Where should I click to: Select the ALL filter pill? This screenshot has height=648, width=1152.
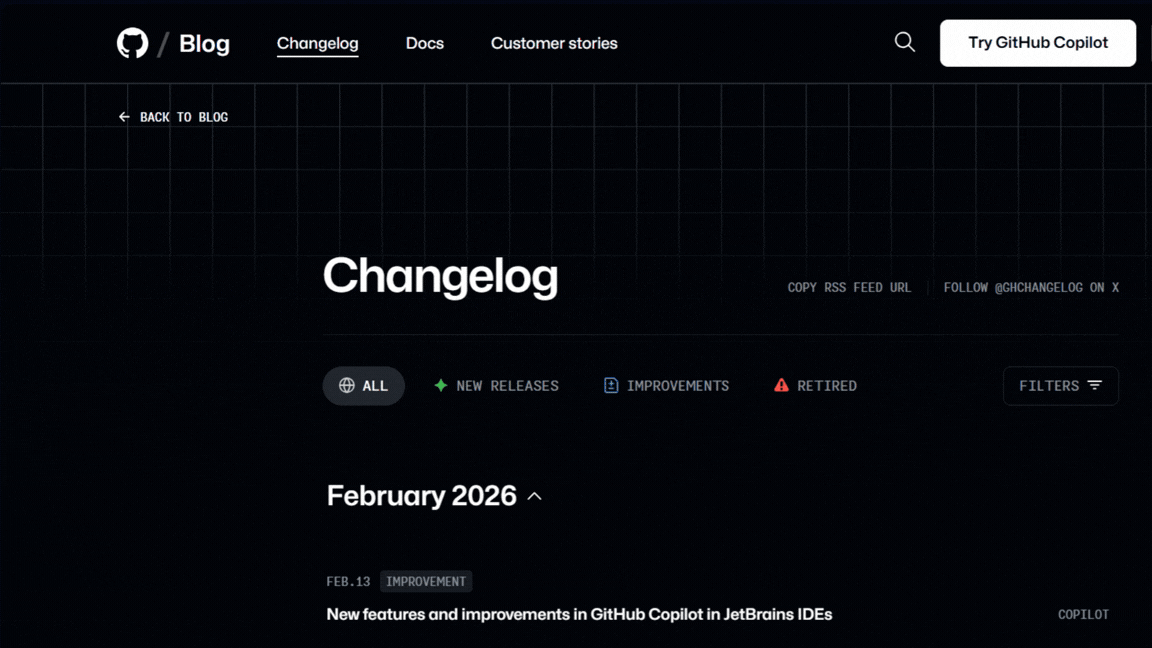pos(363,385)
